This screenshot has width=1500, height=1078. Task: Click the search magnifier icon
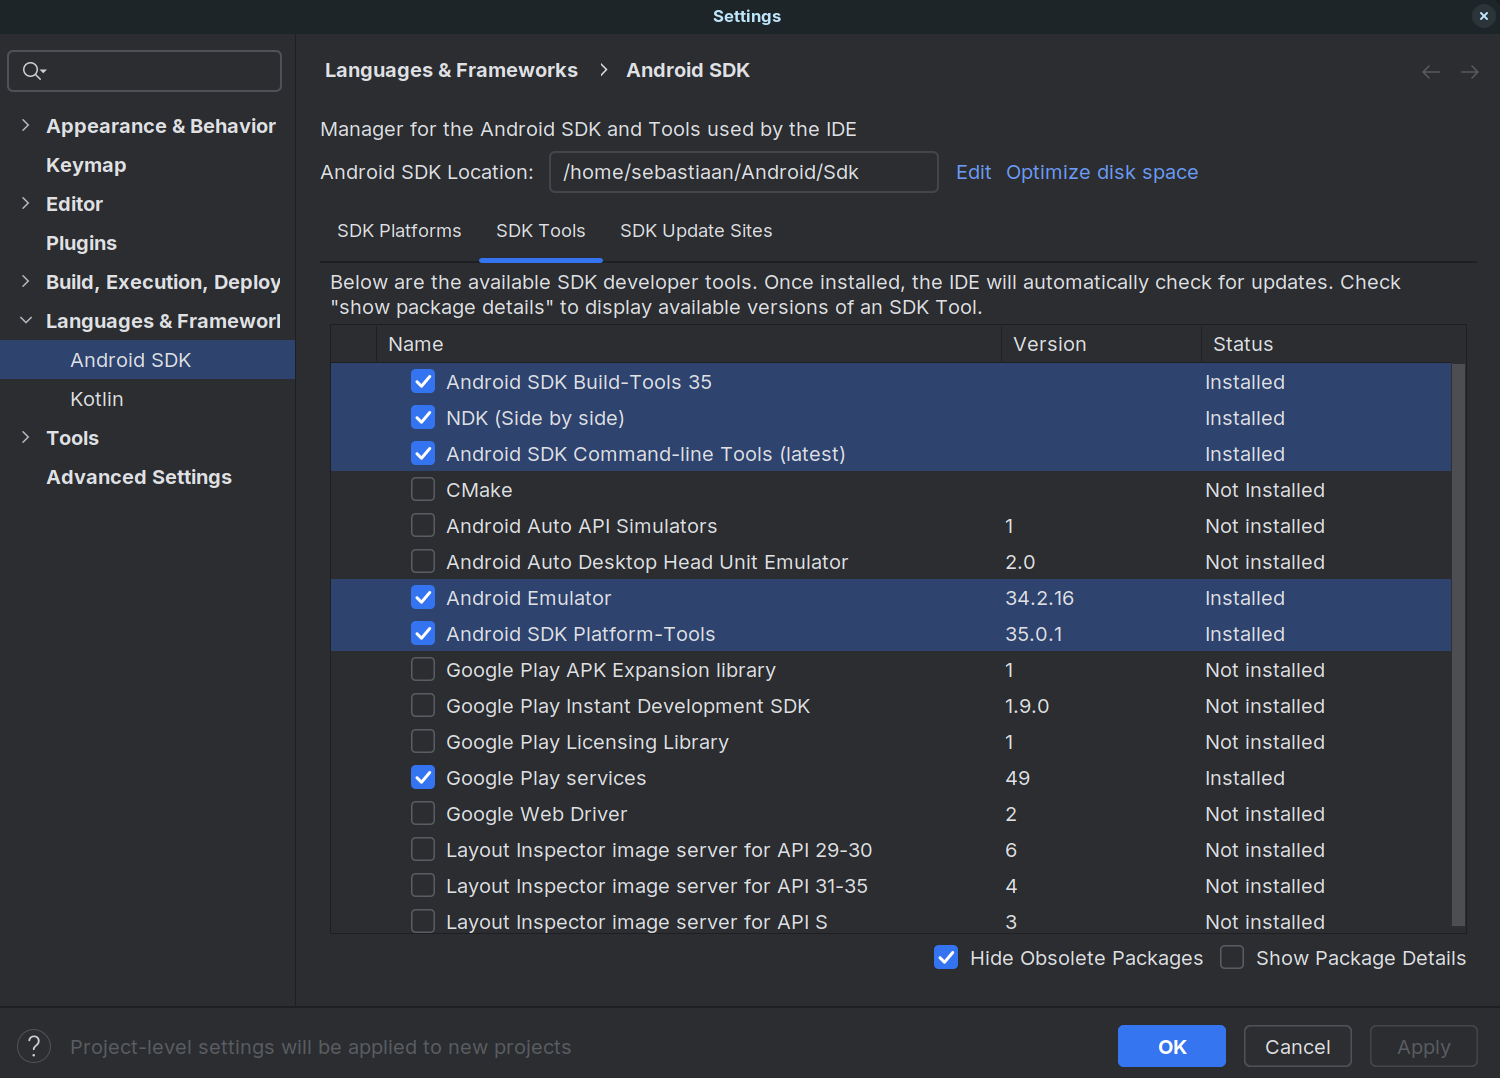[x=33, y=70]
